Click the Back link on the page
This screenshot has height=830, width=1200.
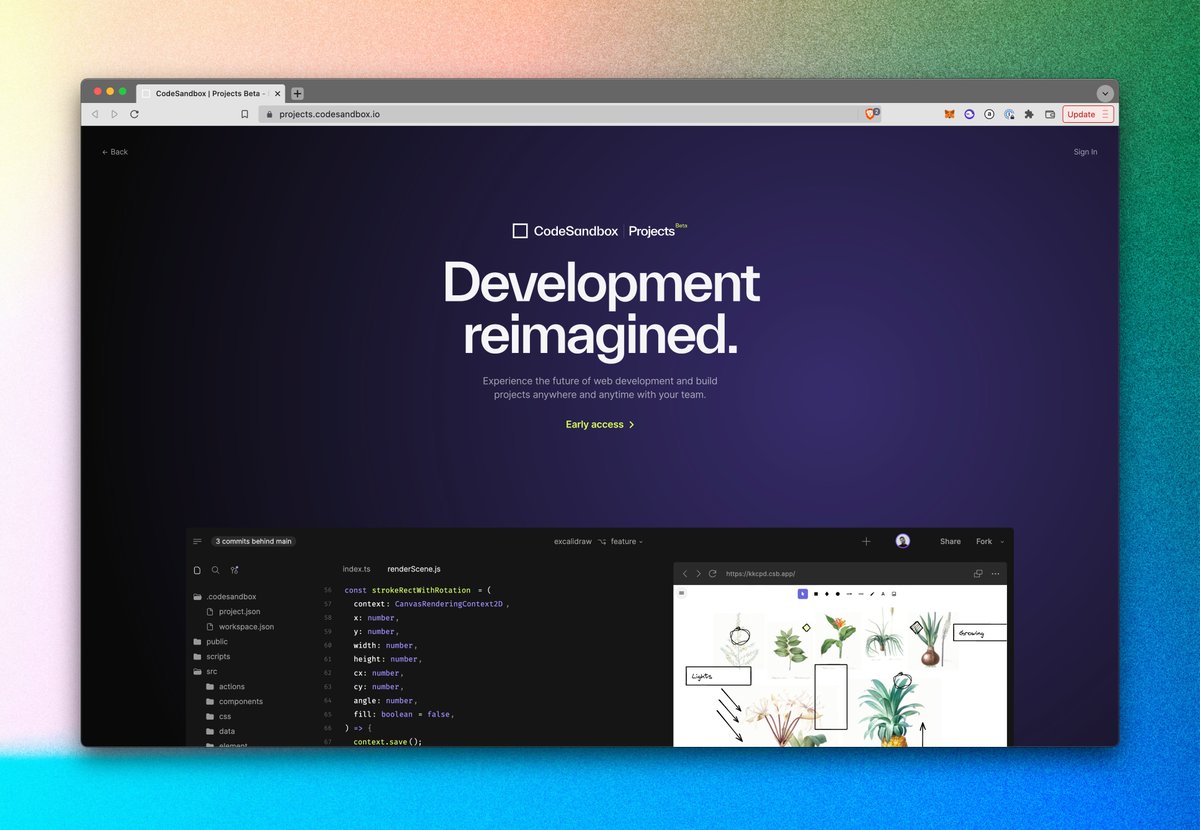pyautogui.click(x=115, y=152)
